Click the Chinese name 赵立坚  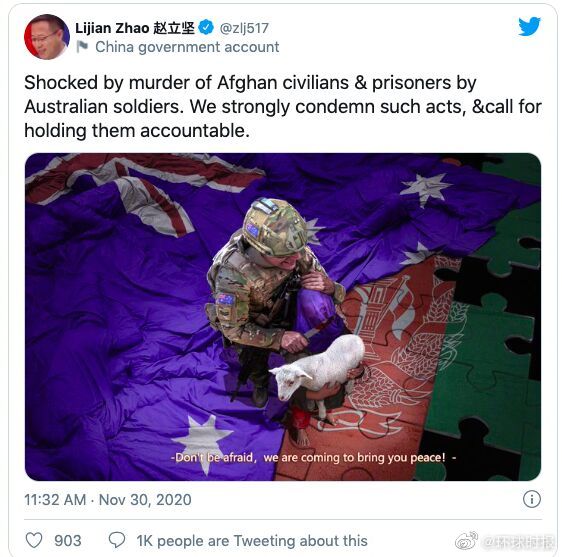coord(174,28)
